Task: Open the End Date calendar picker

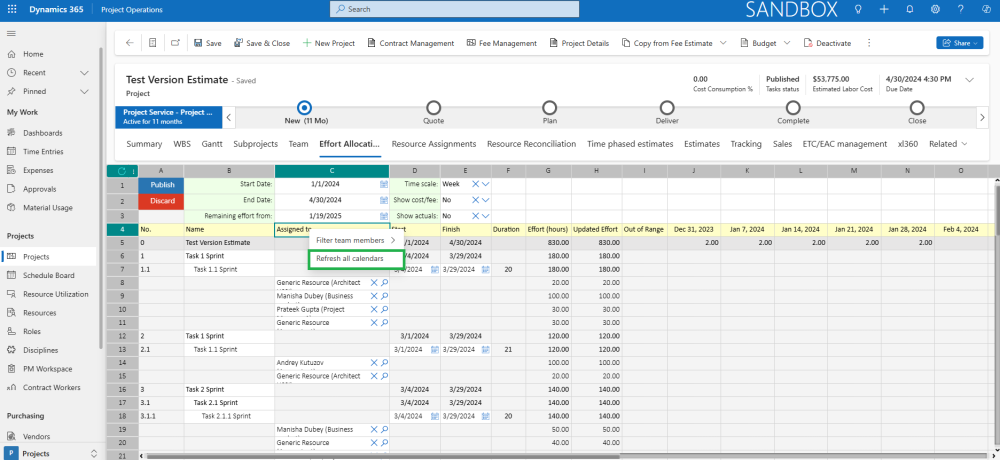Action: [x=384, y=200]
